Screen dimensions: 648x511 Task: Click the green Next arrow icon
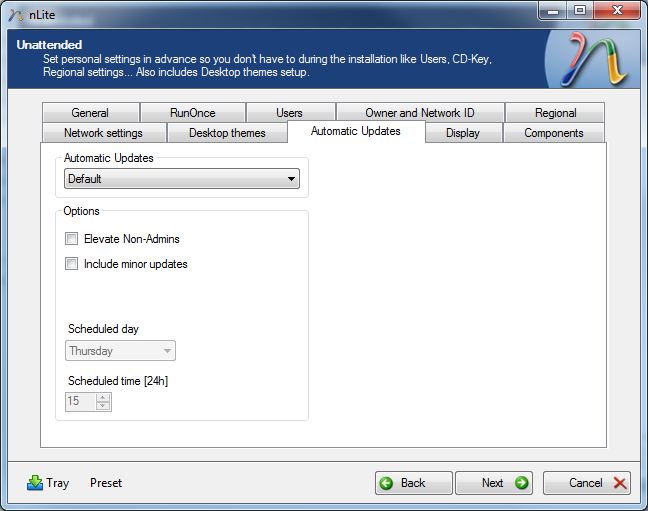click(522, 482)
